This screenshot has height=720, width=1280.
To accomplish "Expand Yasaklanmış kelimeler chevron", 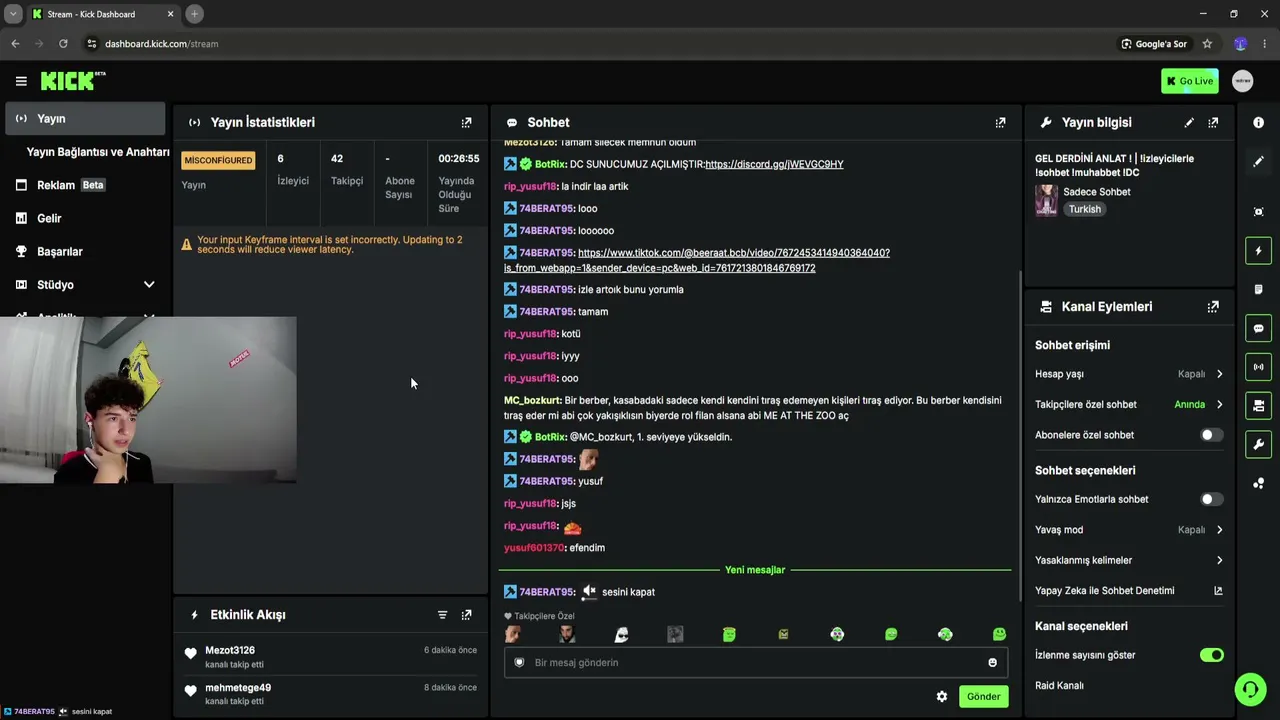I will [1219, 561].
